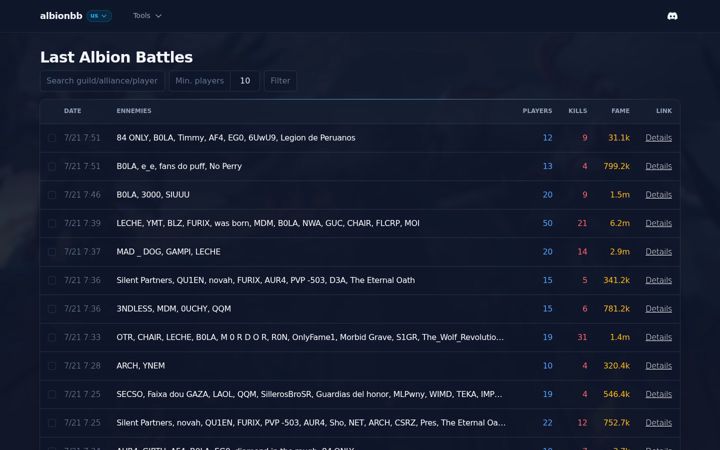Open Details for 3NDLESS, MDM, 0UCHY, QQM

(x=658, y=309)
